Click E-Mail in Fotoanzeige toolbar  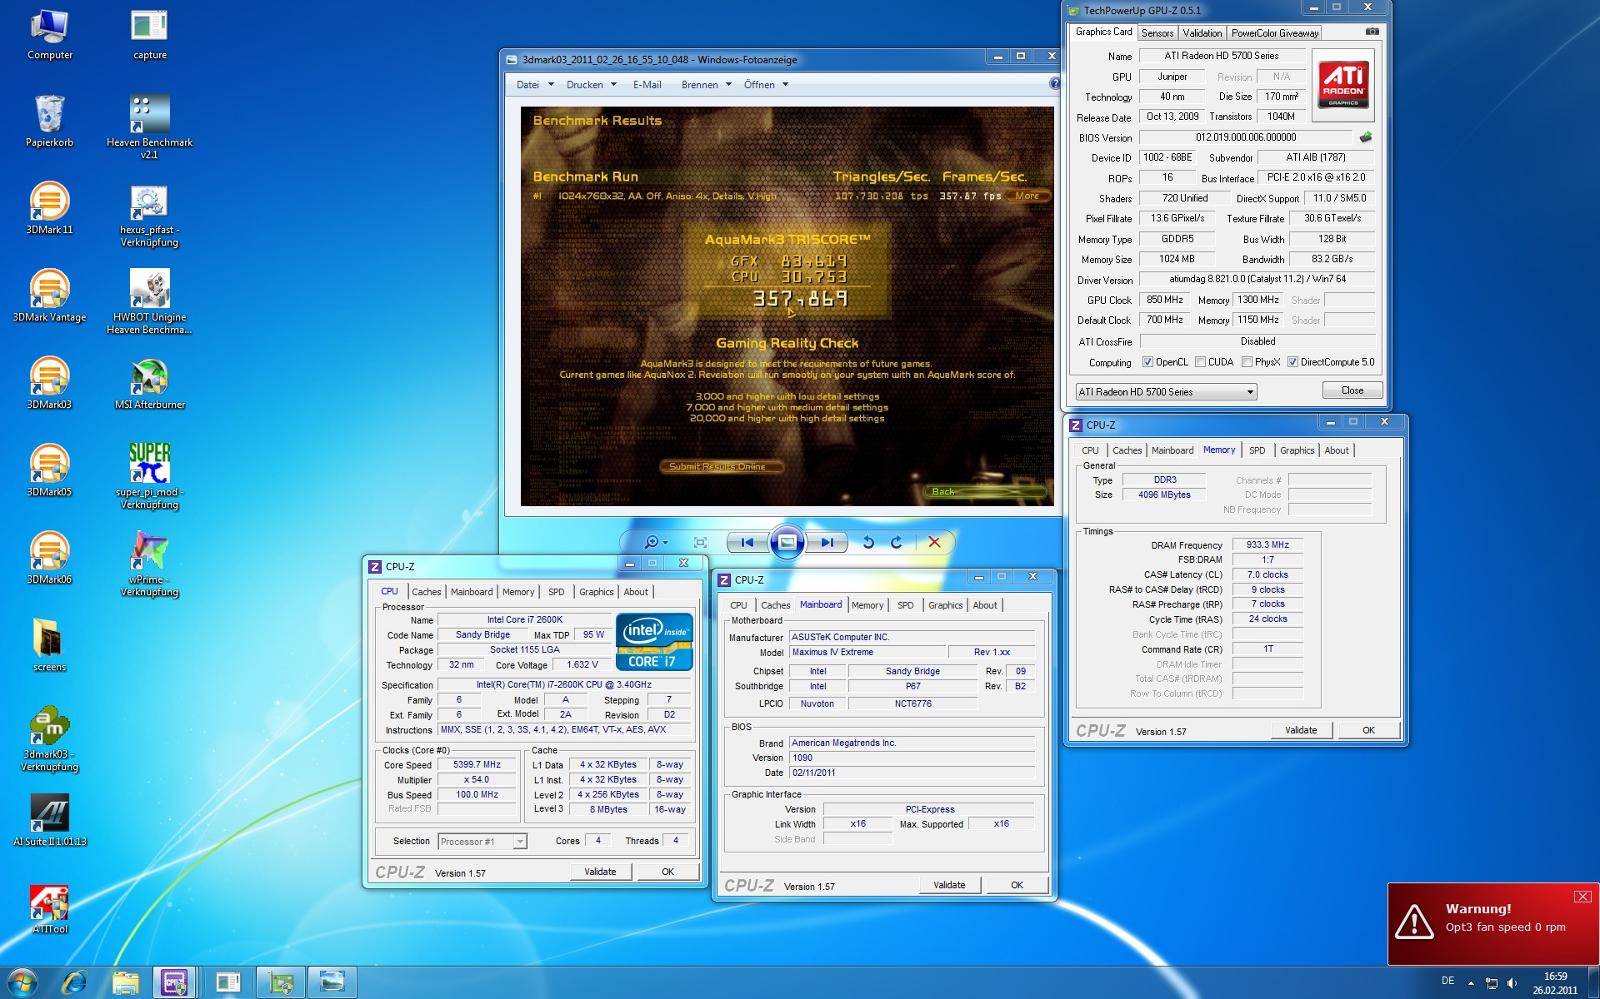tap(647, 85)
